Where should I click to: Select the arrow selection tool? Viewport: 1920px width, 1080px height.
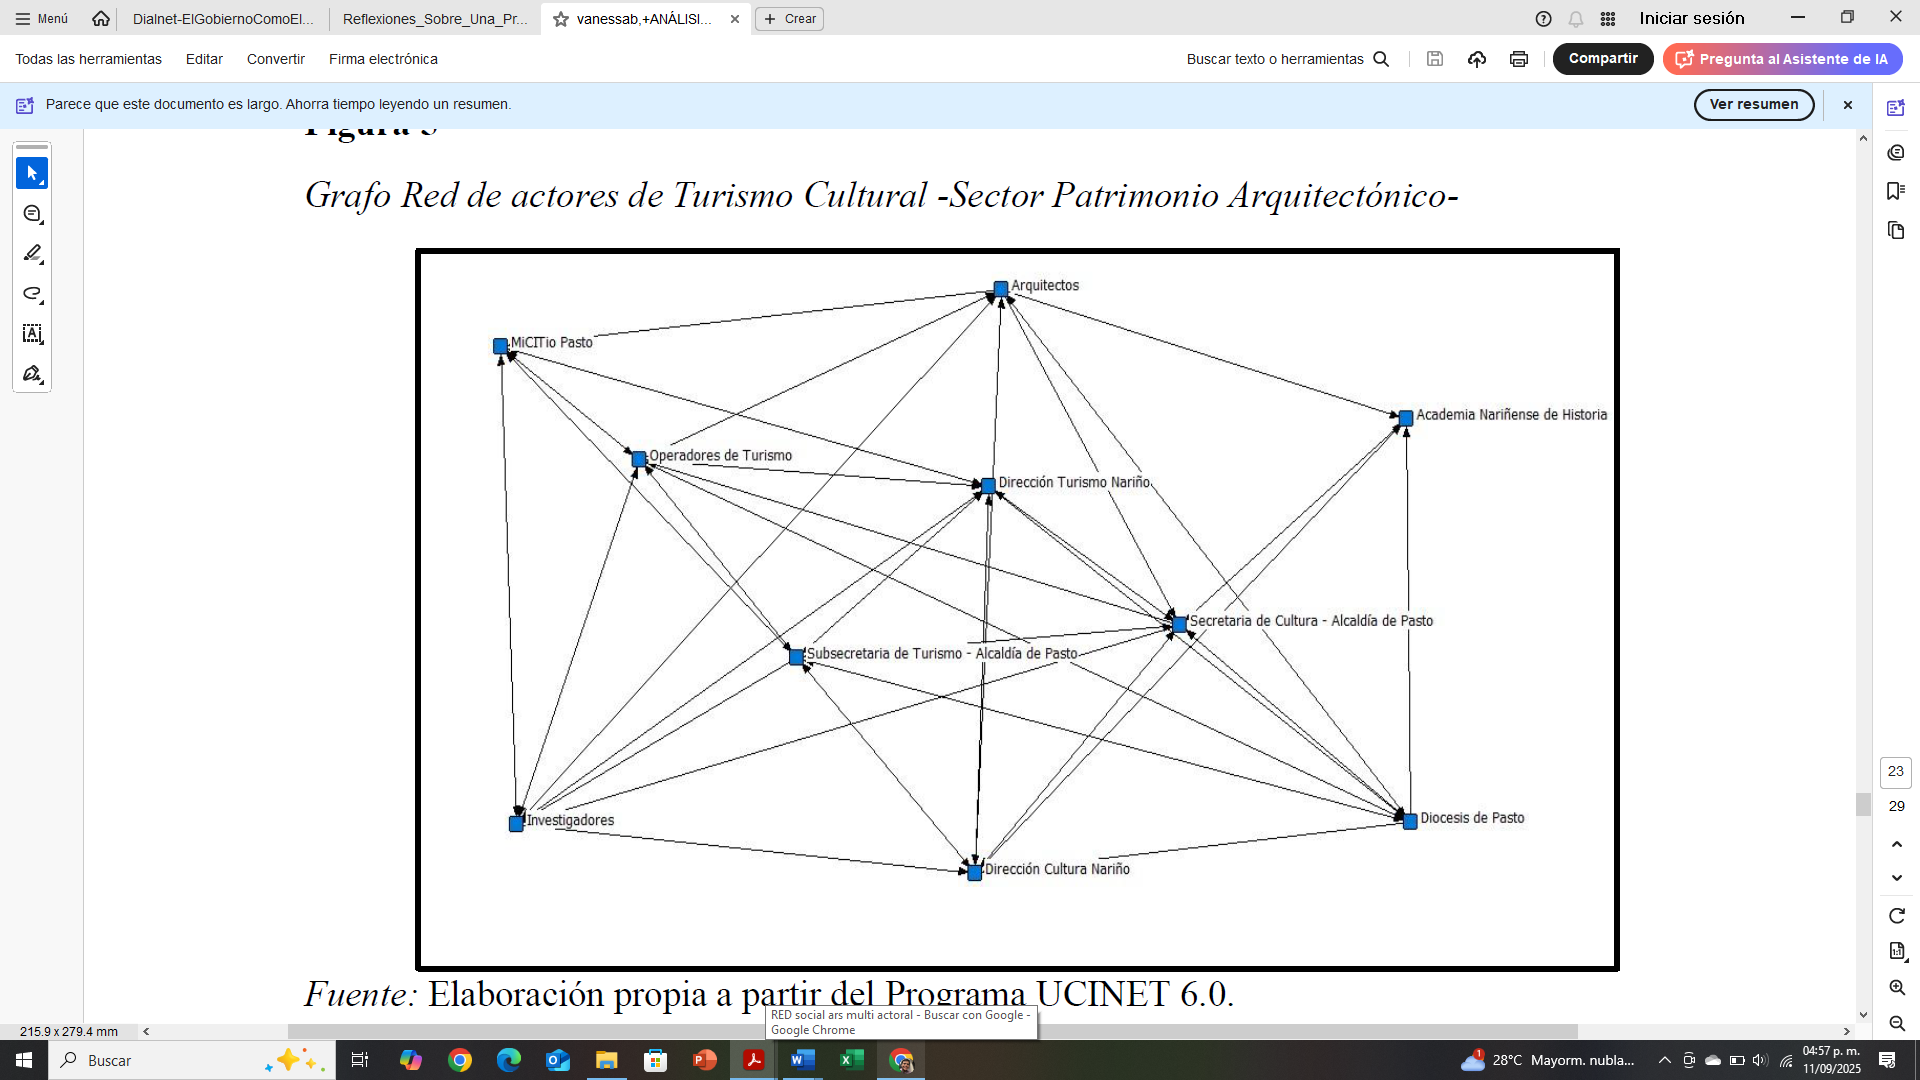[x=32, y=174]
